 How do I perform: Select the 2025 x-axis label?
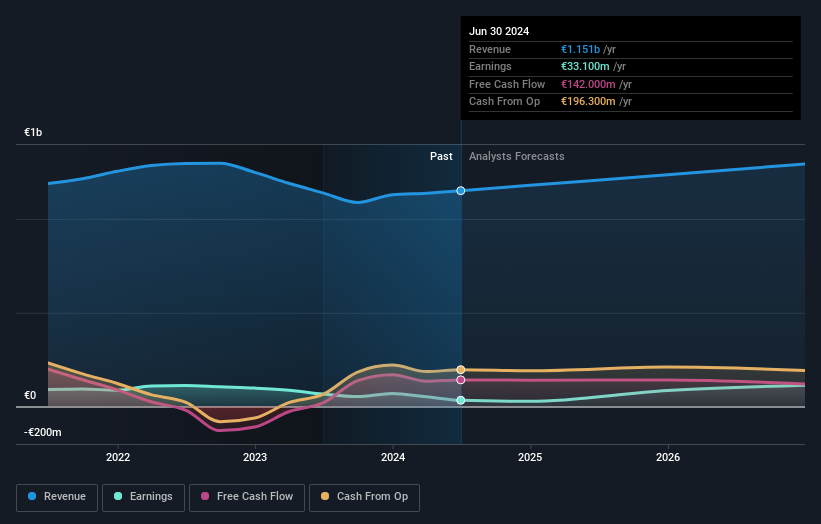[530, 457]
